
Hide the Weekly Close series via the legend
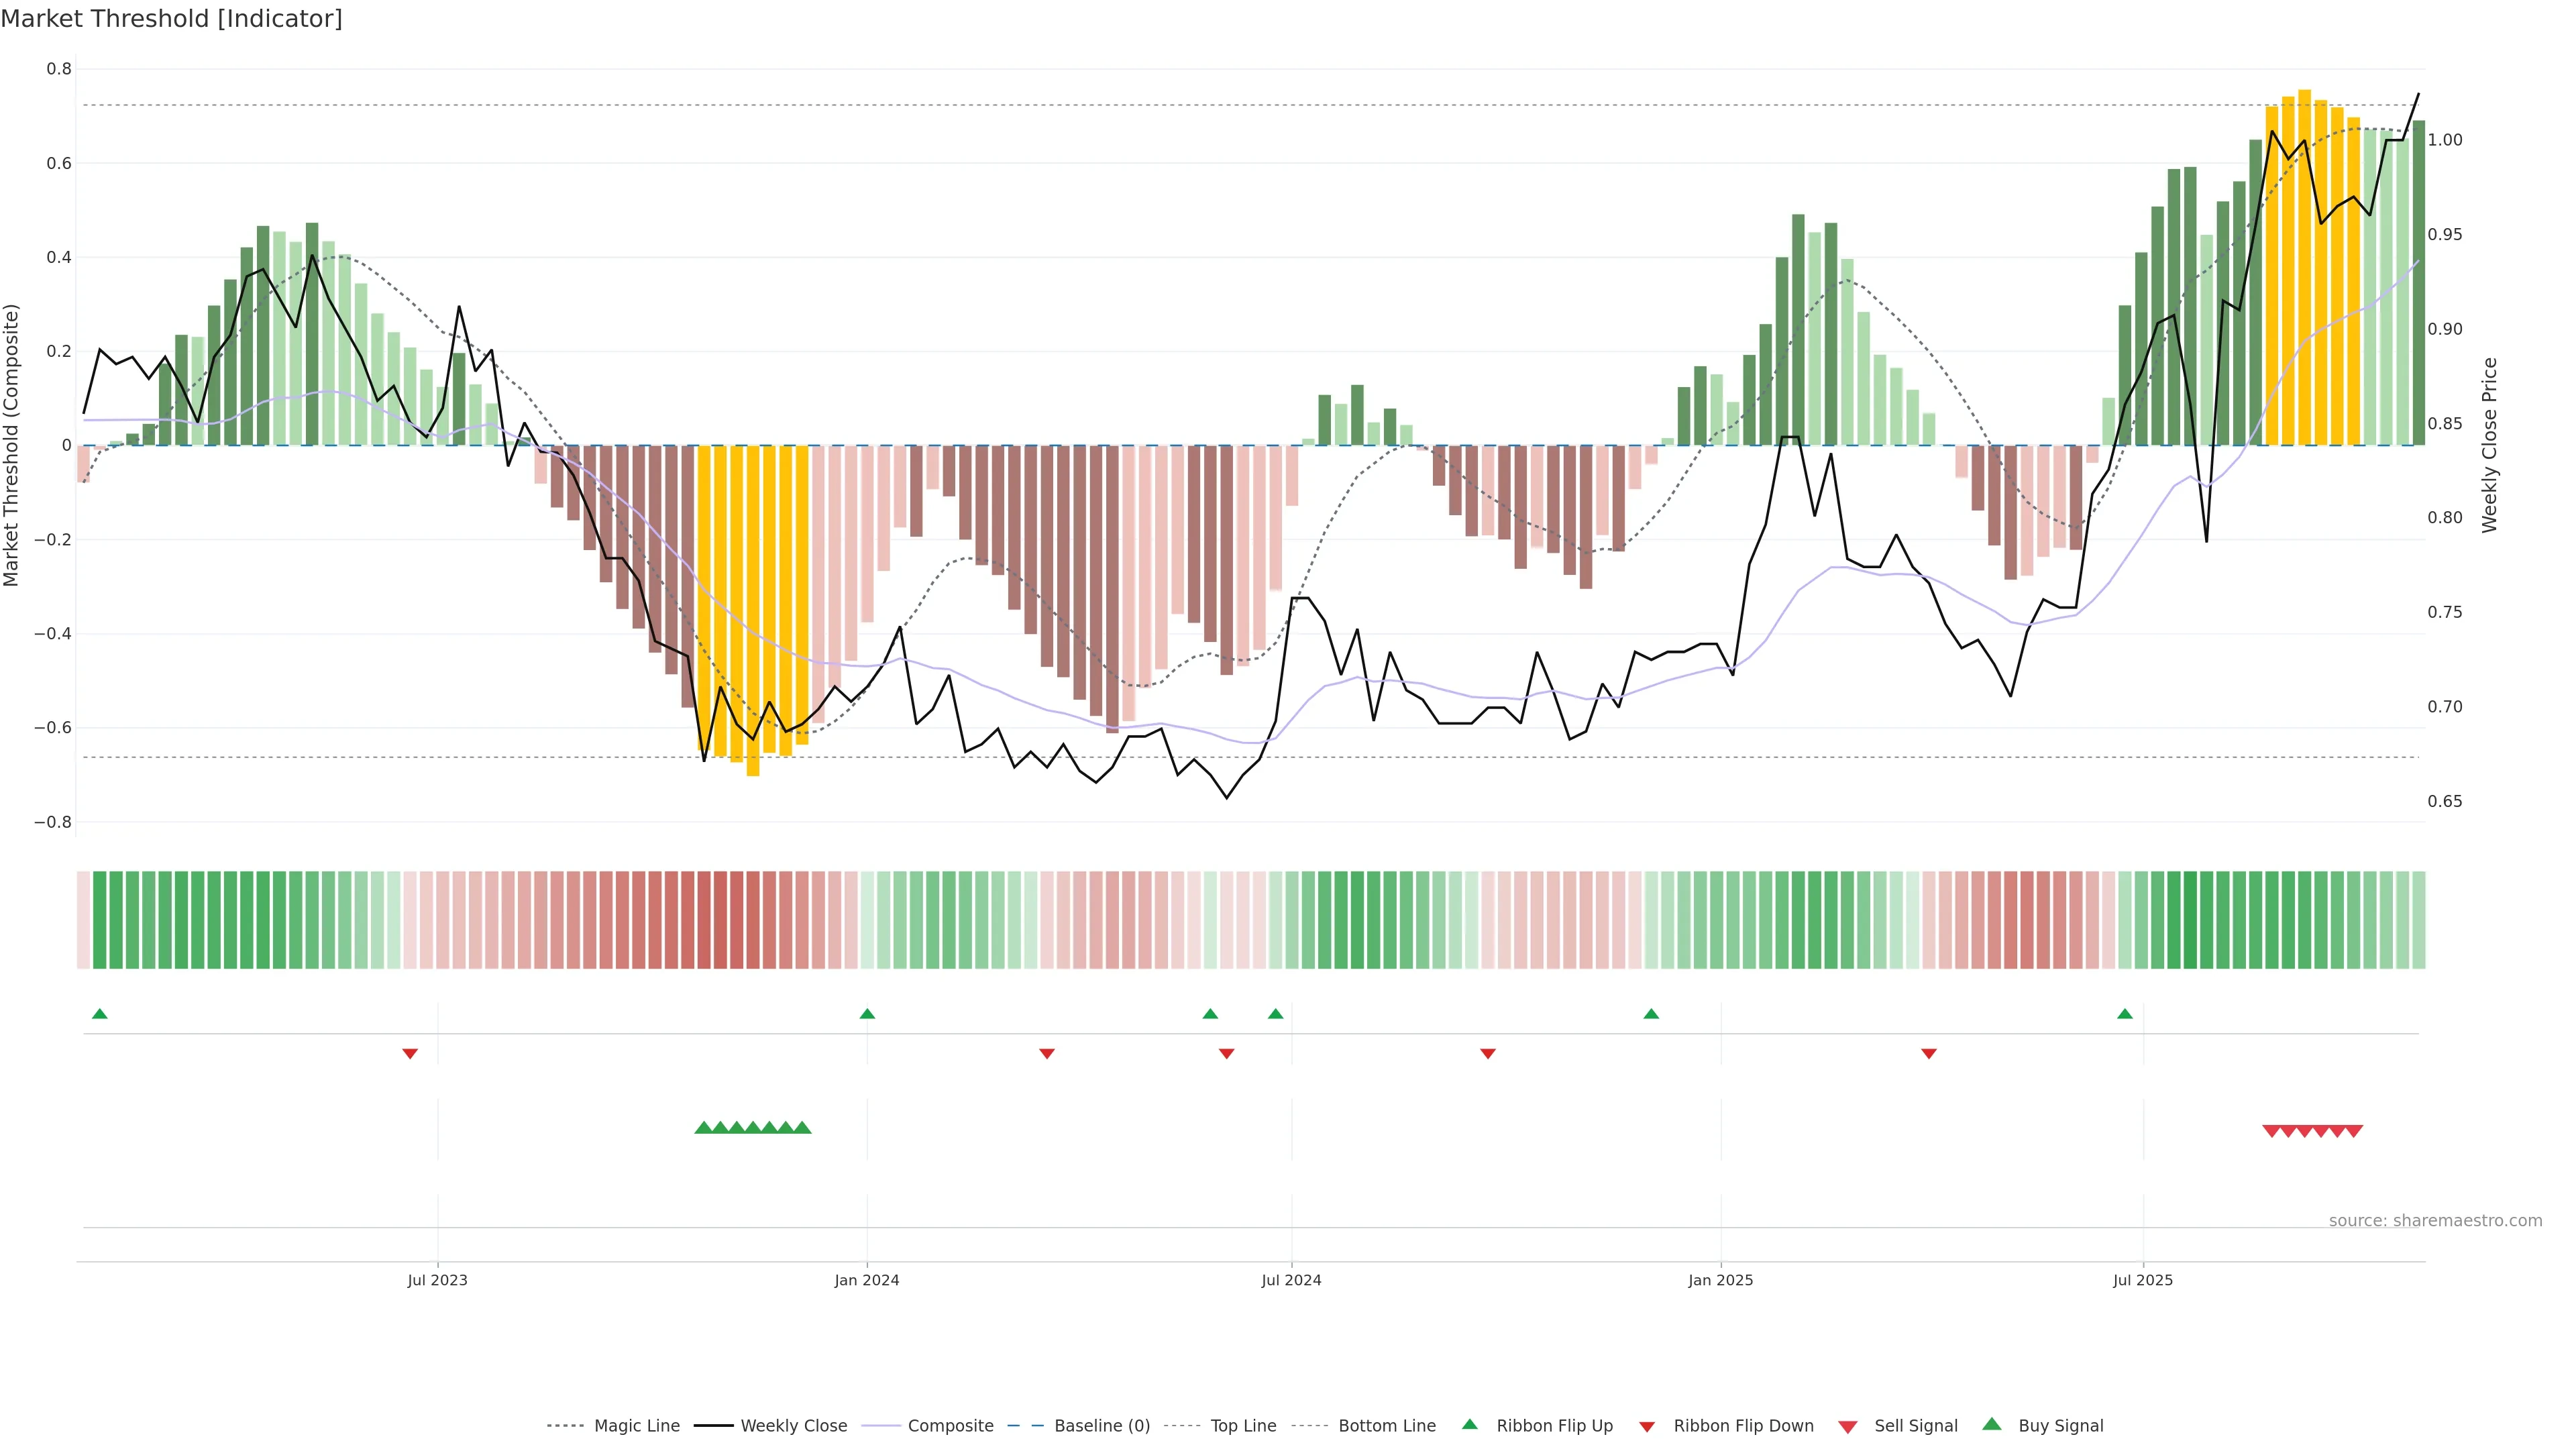(793, 1426)
